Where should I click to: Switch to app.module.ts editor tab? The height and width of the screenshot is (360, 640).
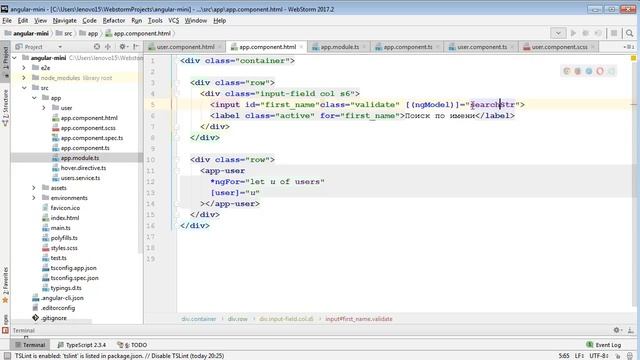tap(339, 47)
